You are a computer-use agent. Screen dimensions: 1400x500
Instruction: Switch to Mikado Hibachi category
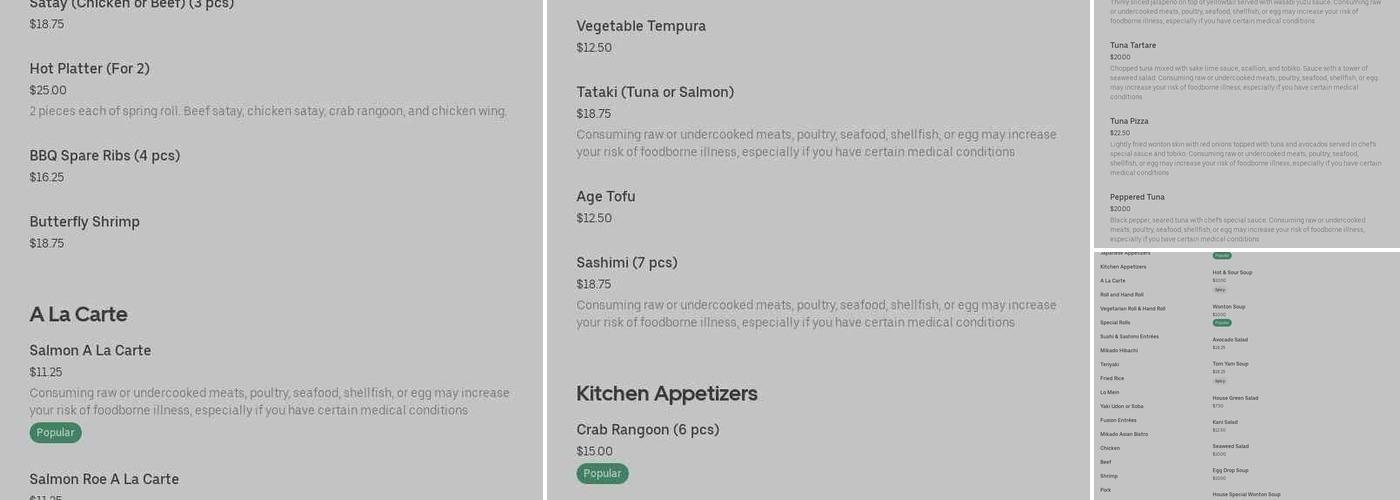tap(1119, 351)
